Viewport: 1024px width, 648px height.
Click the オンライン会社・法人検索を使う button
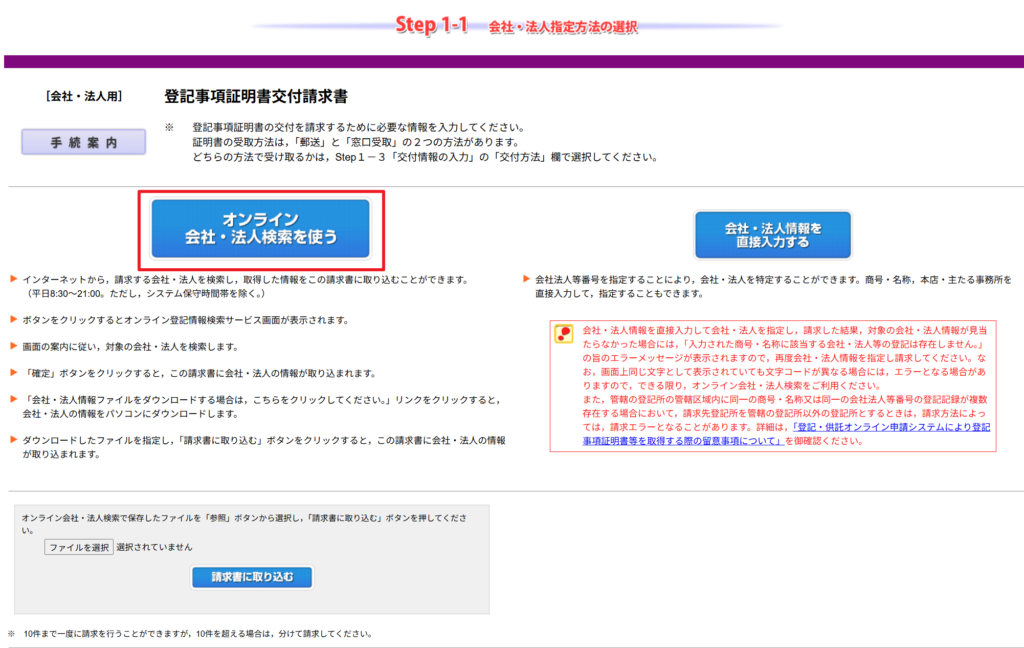pyautogui.click(x=260, y=228)
